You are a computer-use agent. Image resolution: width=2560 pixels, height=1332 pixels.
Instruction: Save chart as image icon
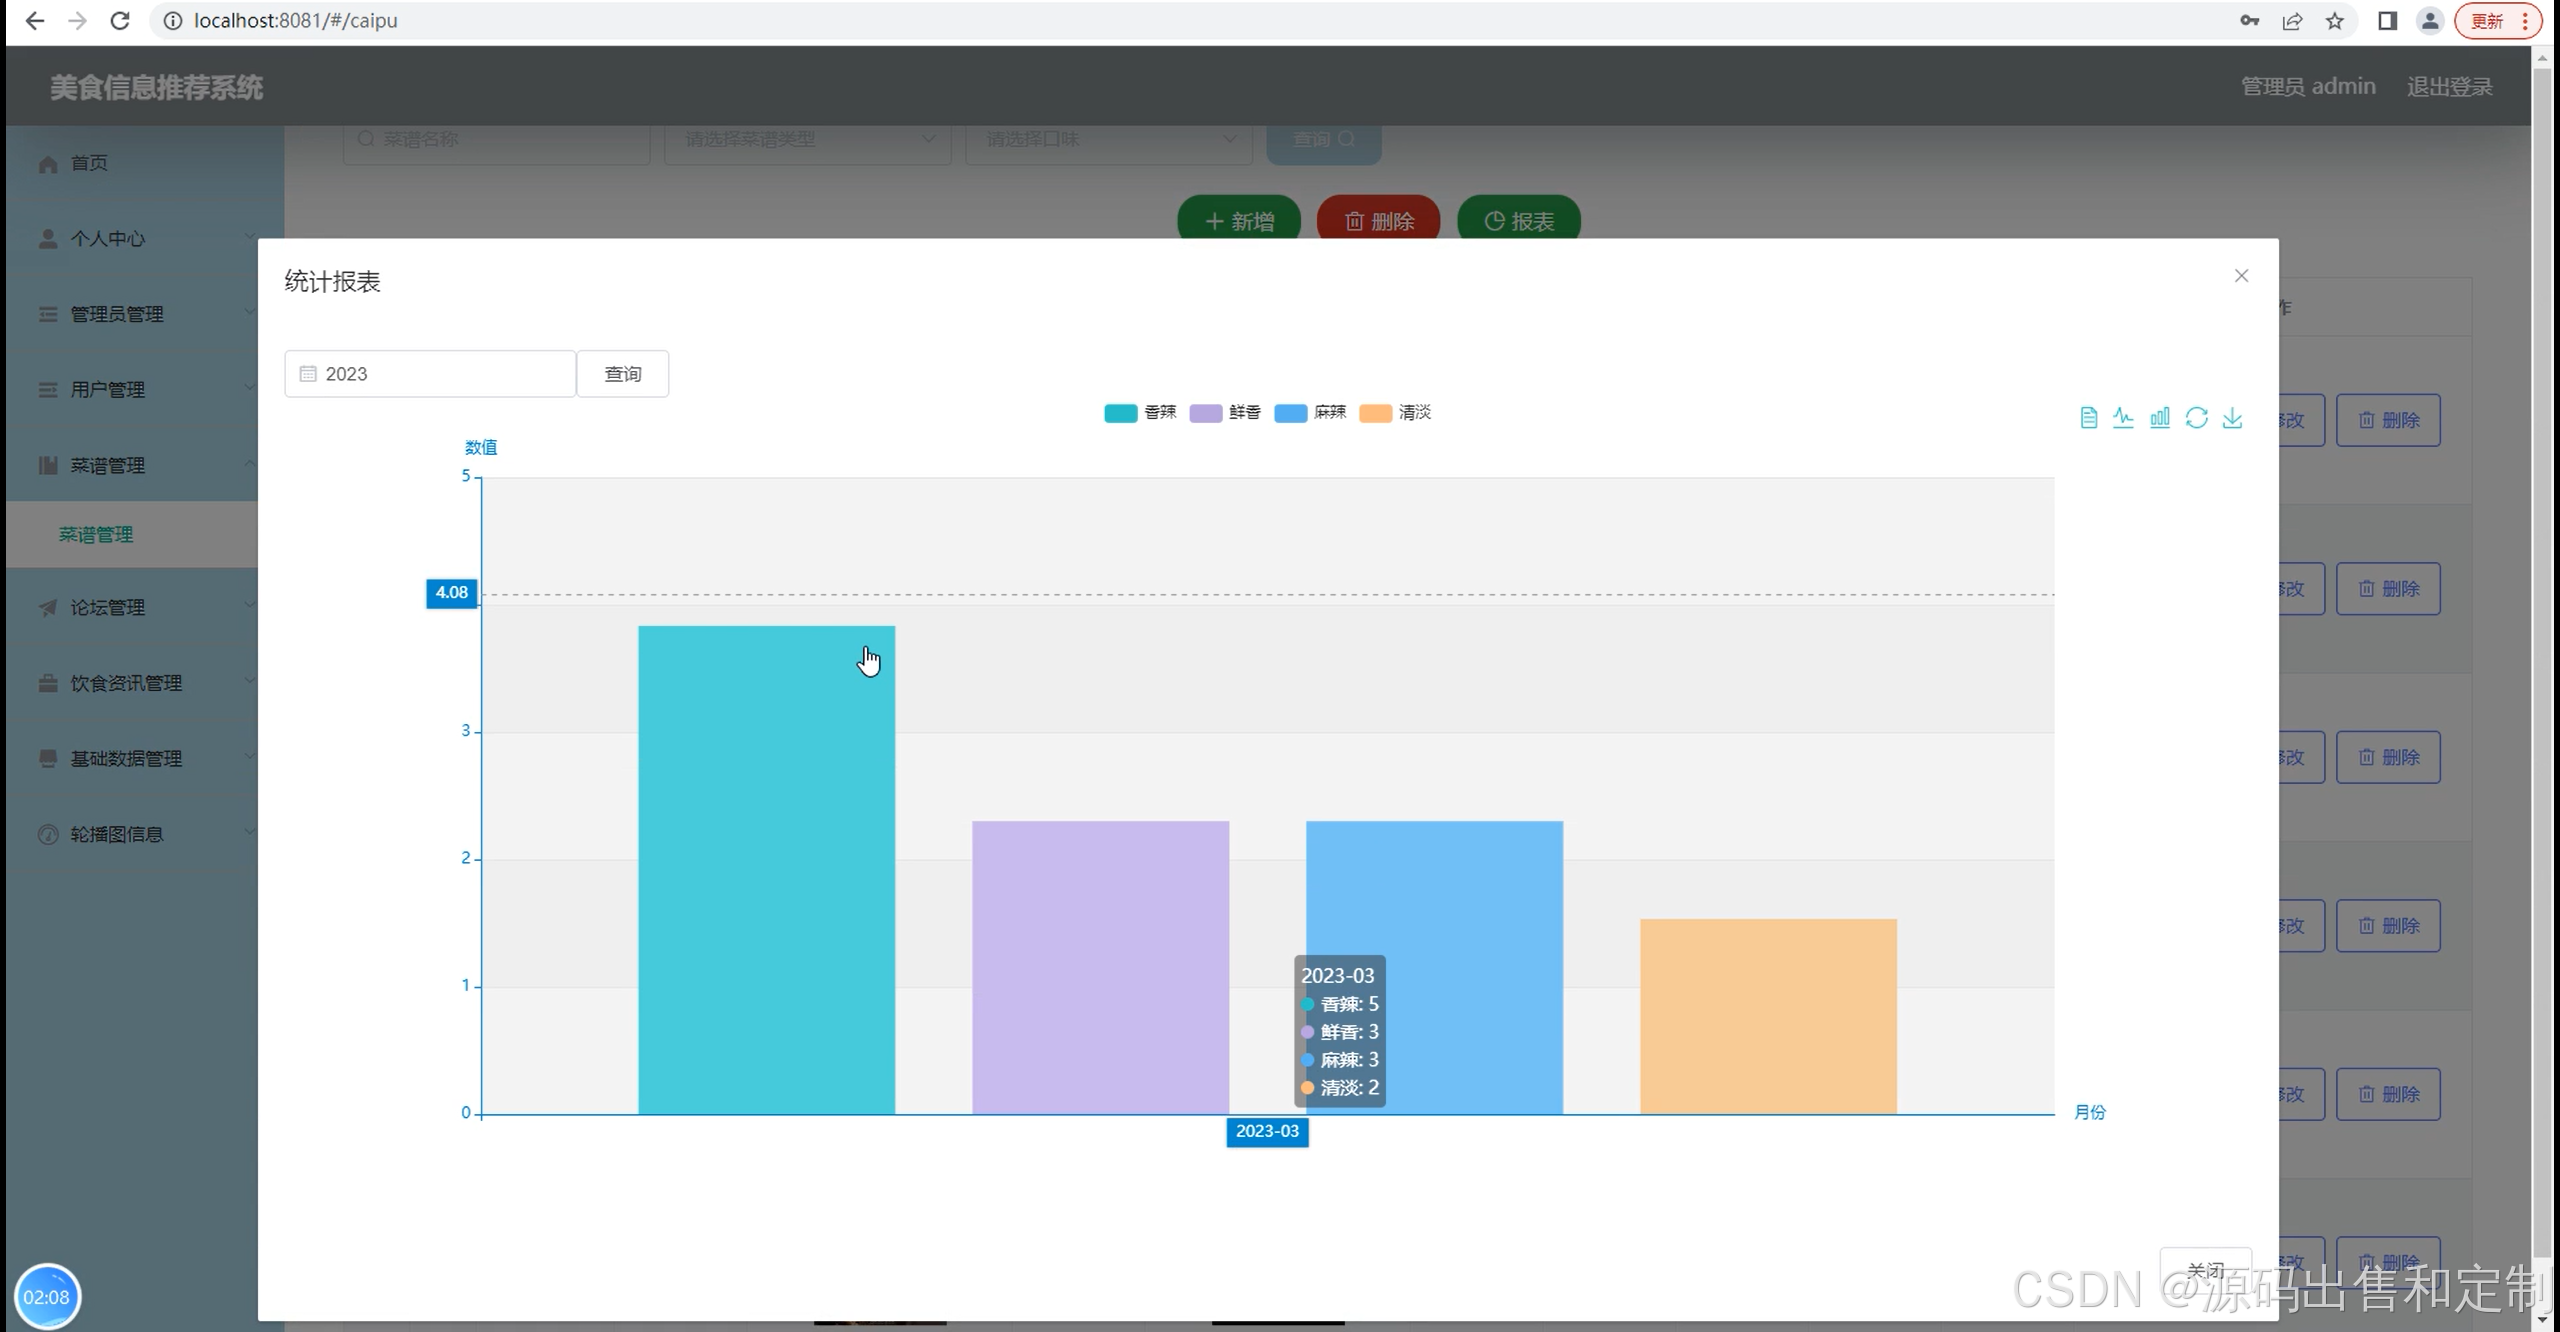click(2232, 418)
